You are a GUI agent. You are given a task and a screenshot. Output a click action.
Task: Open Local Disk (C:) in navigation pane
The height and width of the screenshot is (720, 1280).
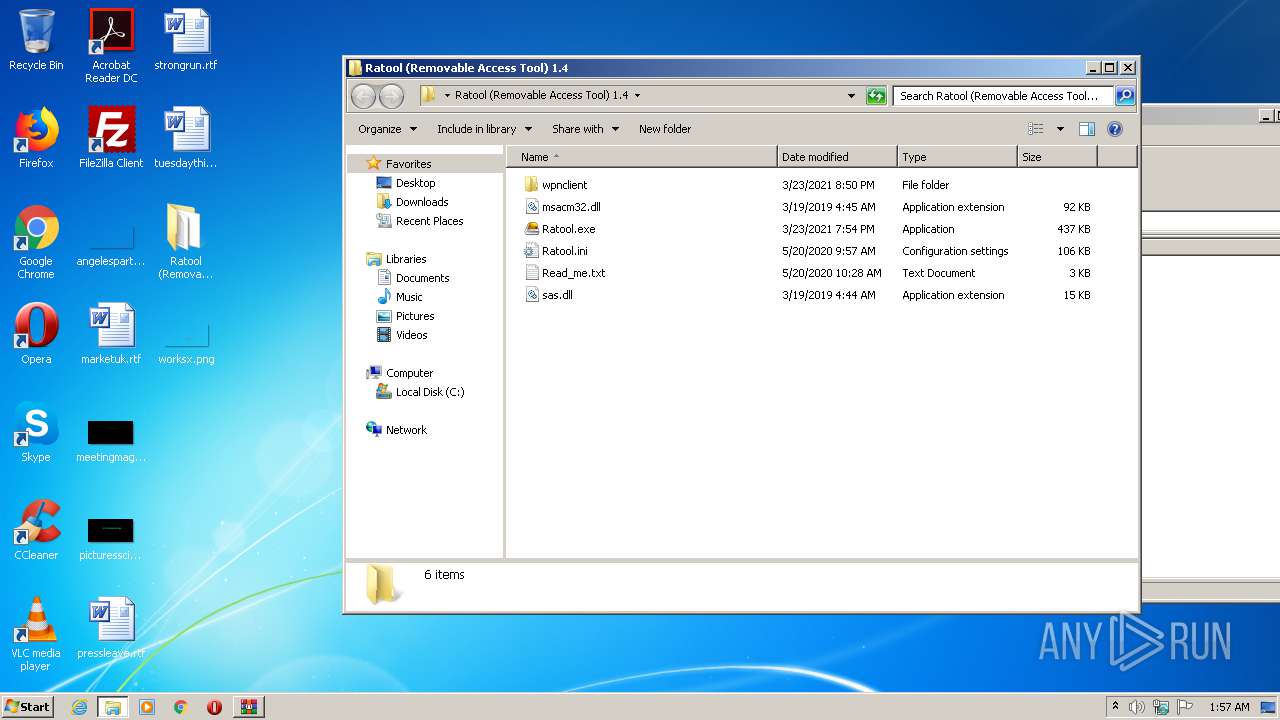429,392
